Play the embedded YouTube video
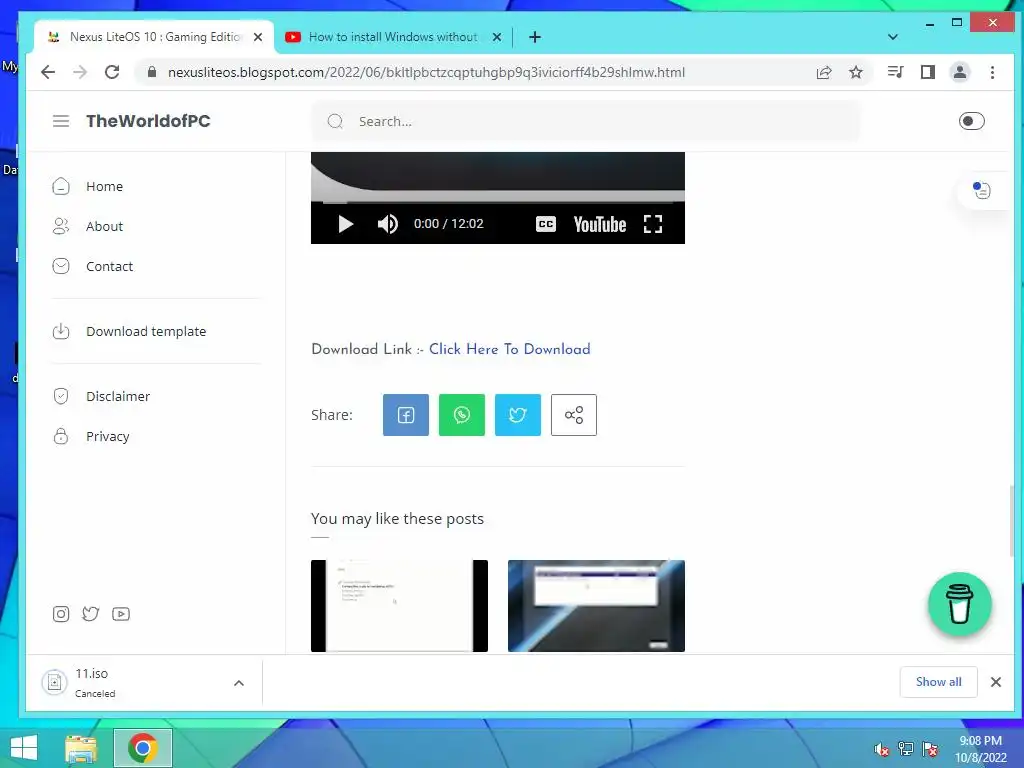 [345, 224]
